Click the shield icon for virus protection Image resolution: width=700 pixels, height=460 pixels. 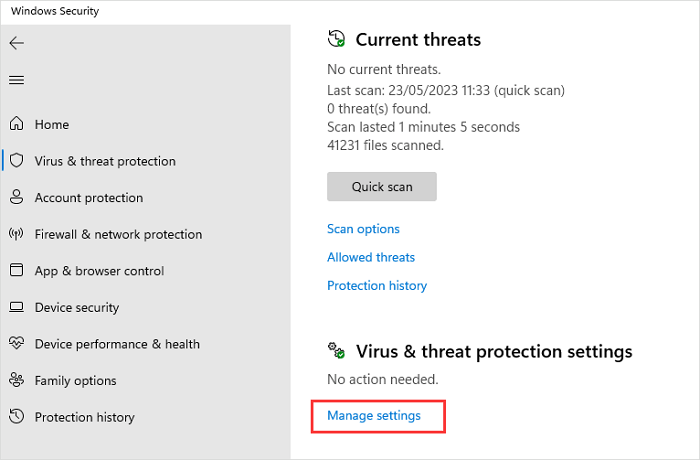pos(16,161)
